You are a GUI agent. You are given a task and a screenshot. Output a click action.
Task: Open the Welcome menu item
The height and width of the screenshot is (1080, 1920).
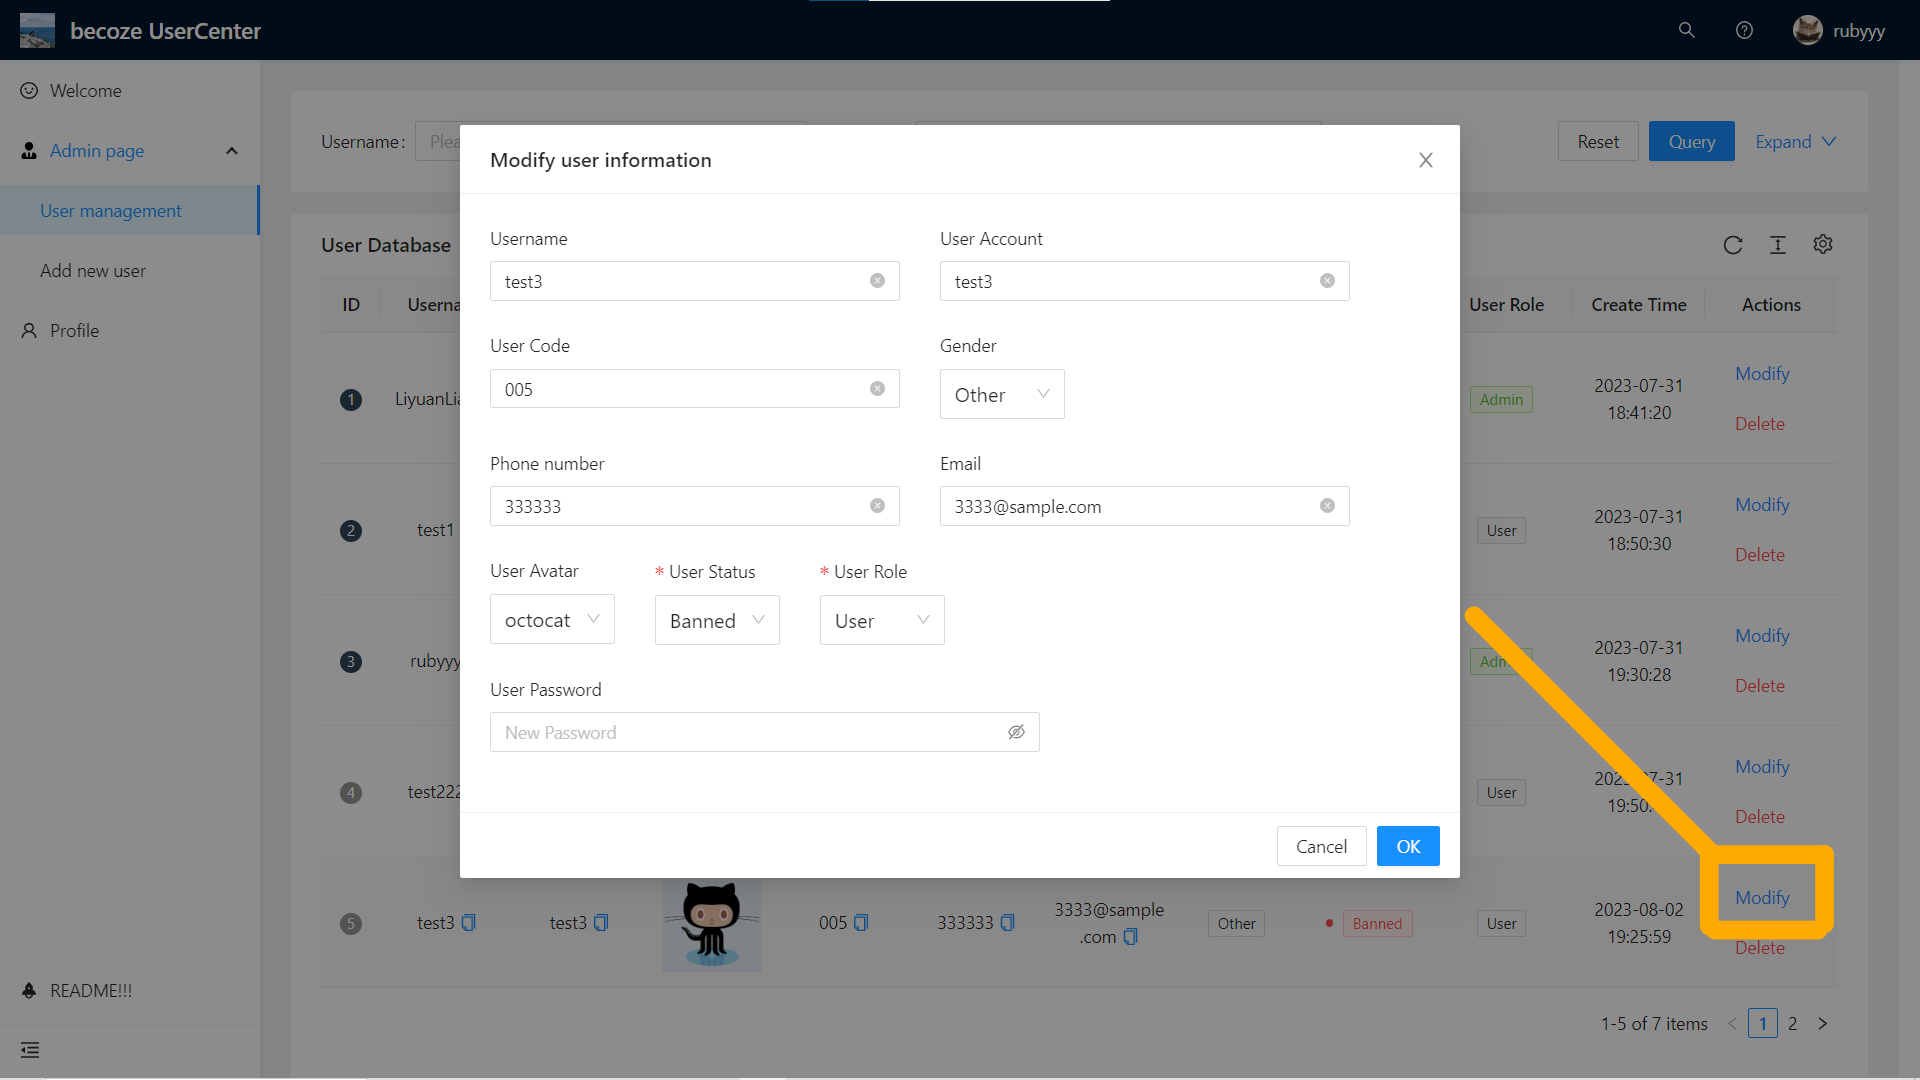pyautogui.click(x=130, y=90)
